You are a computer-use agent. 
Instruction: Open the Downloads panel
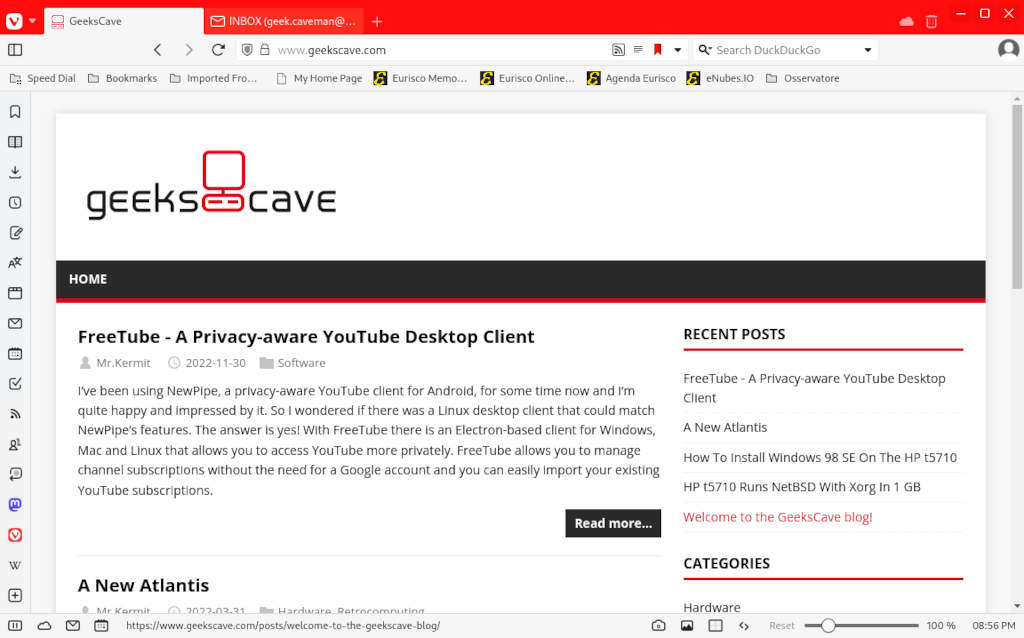(15, 172)
